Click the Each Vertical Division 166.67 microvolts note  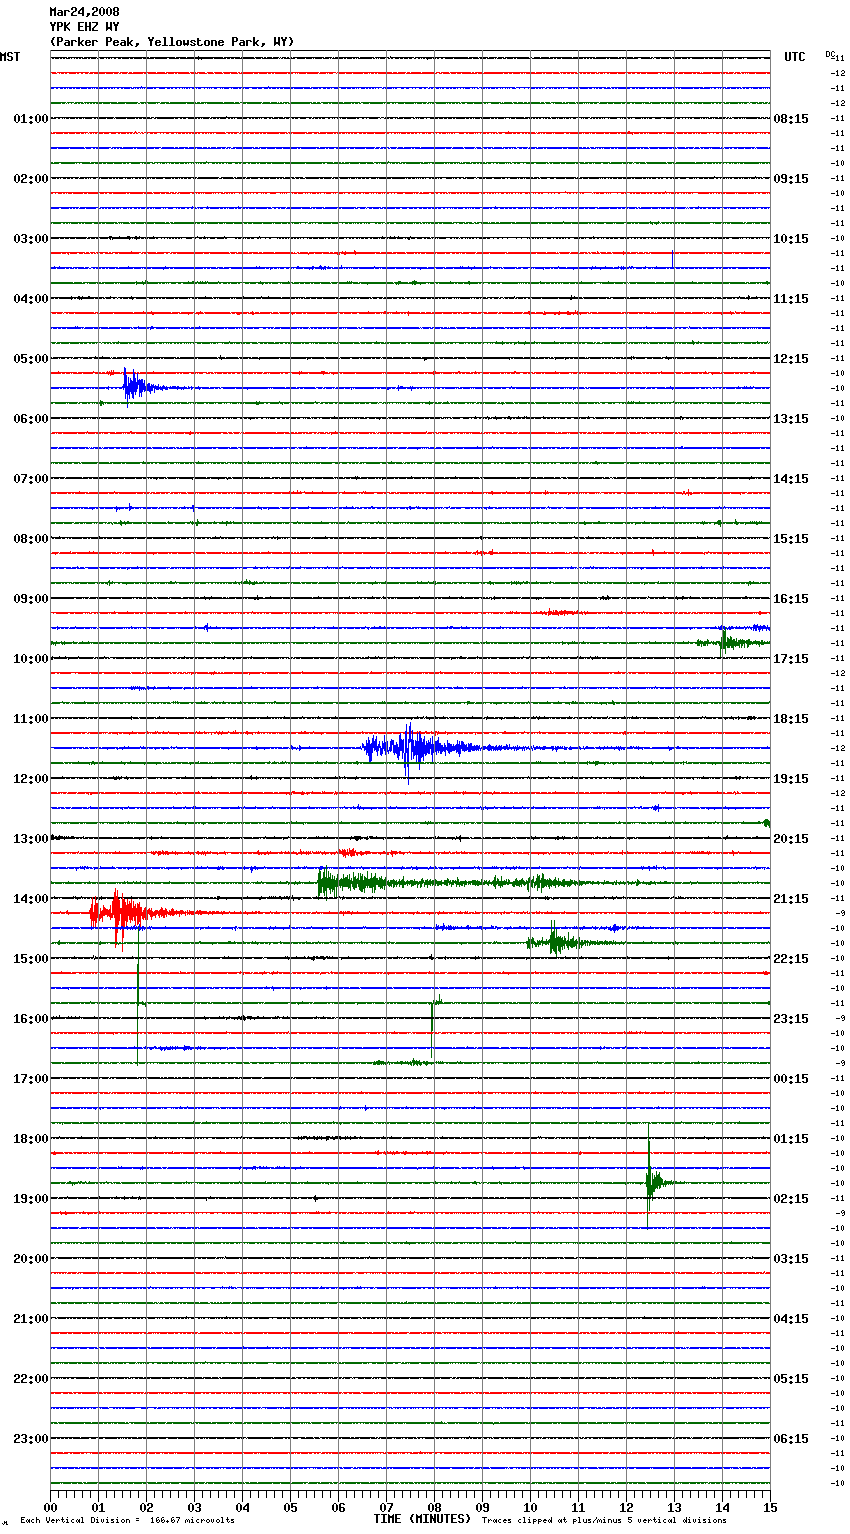coord(127,1520)
